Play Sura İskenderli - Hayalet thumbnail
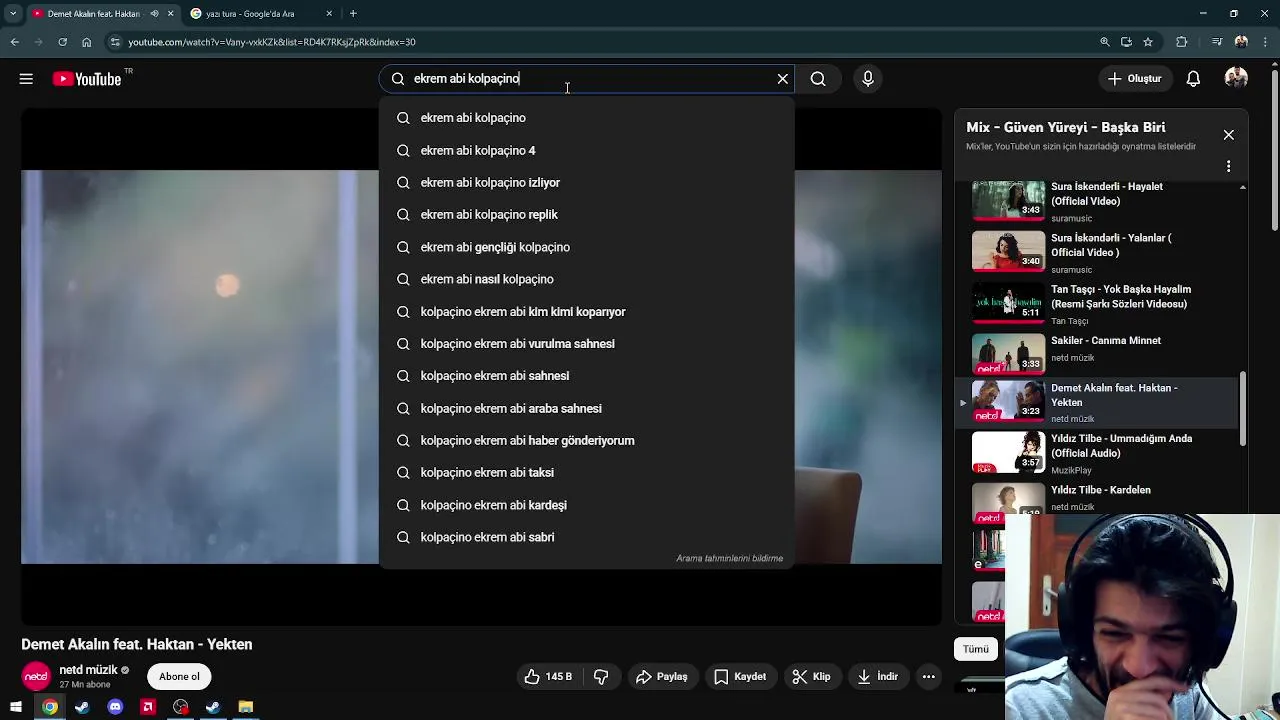 tap(1008, 200)
